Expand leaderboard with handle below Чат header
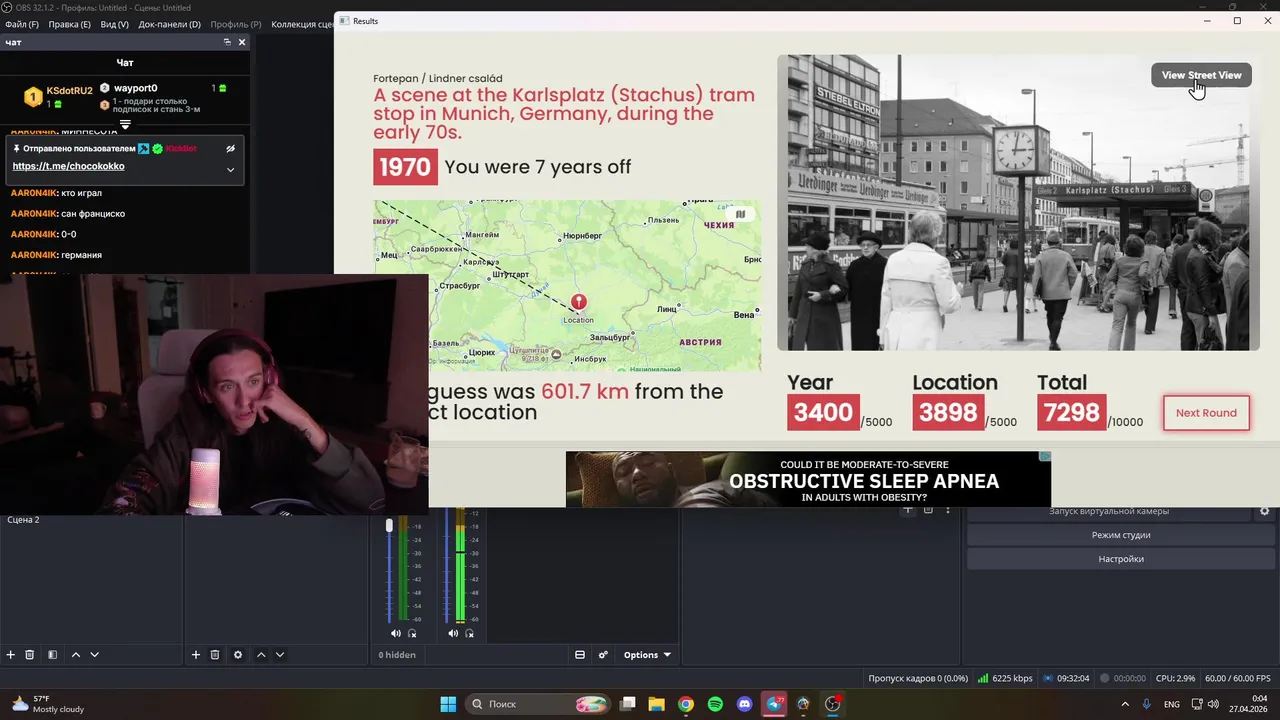This screenshot has height=720, width=1280. [125, 125]
